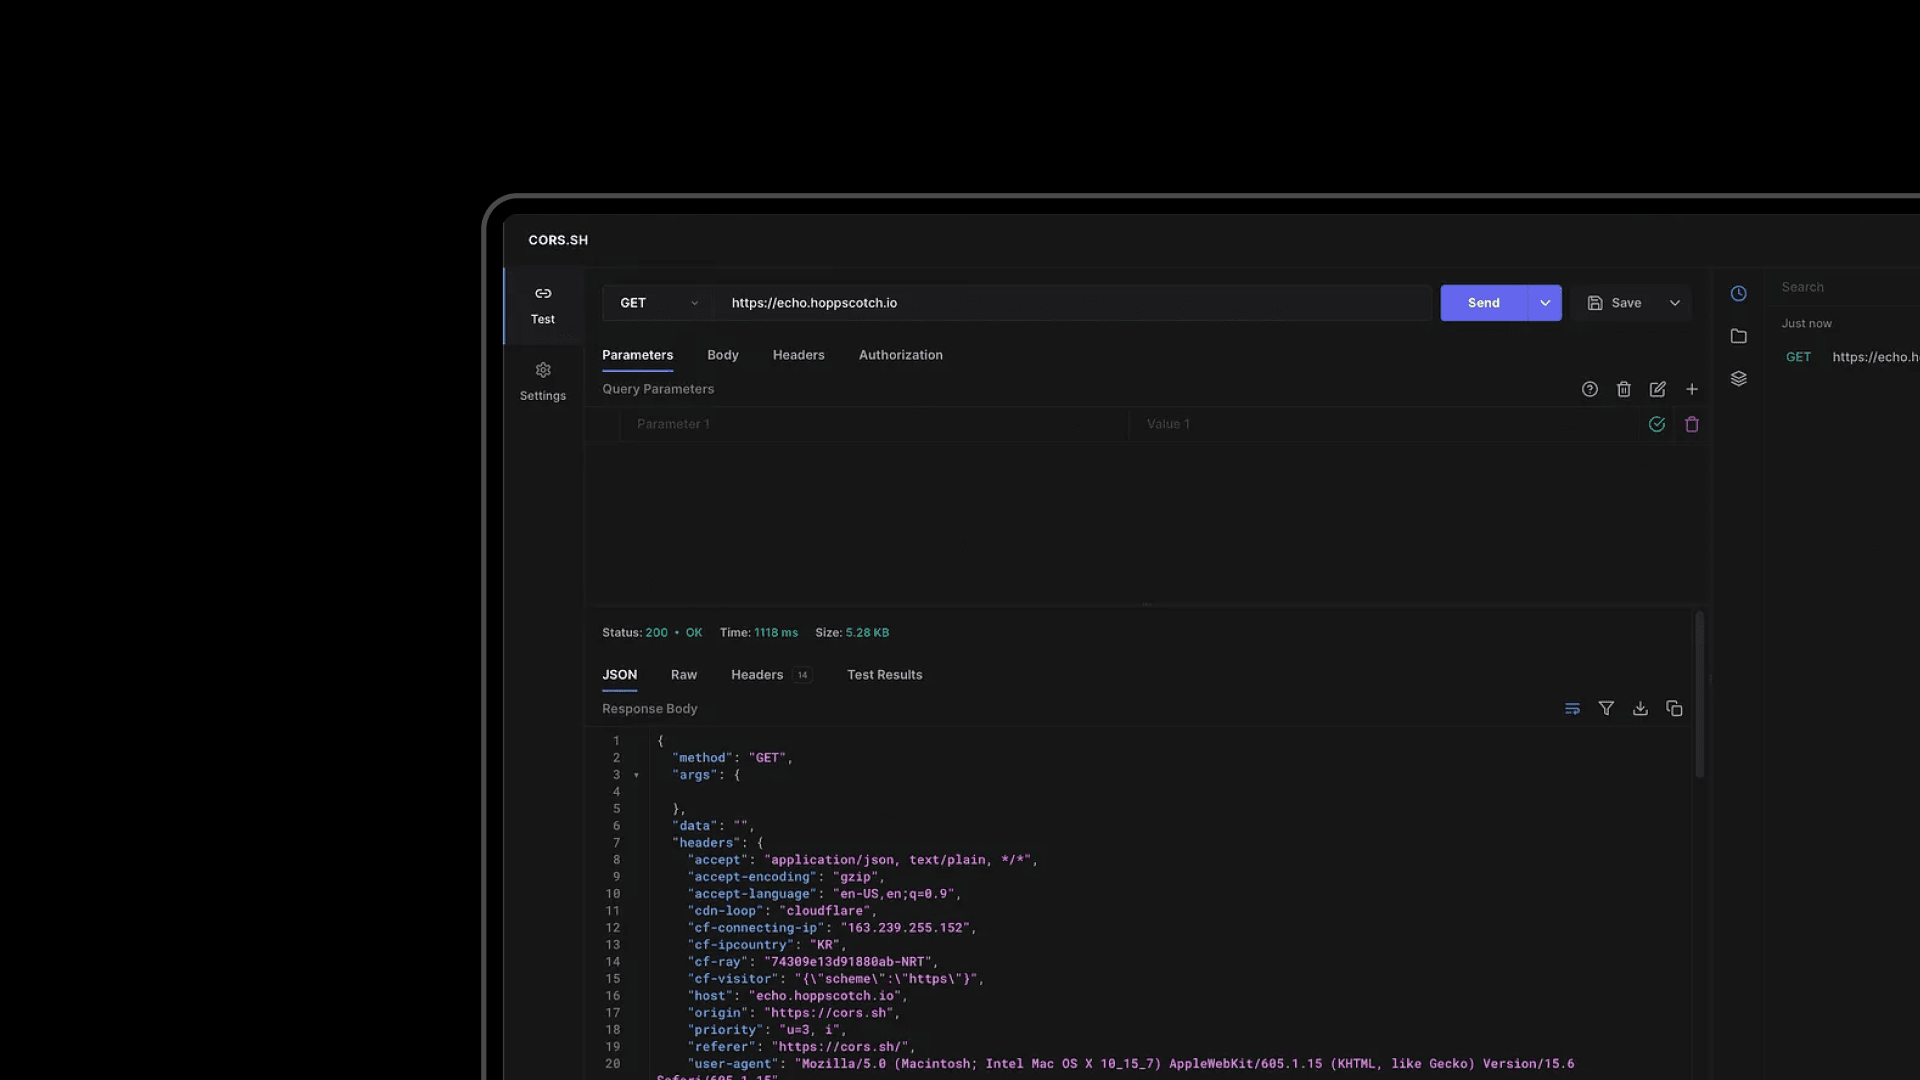This screenshot has width=1920, height=1080.
Task: Click the Send button
Action: click(1483, 303)
